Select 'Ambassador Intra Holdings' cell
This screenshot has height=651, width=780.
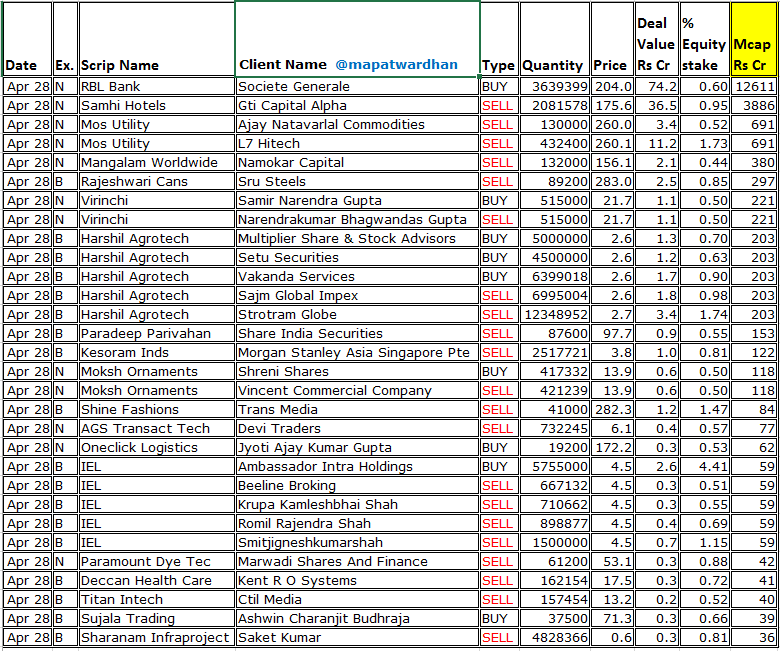coord(357,466)
